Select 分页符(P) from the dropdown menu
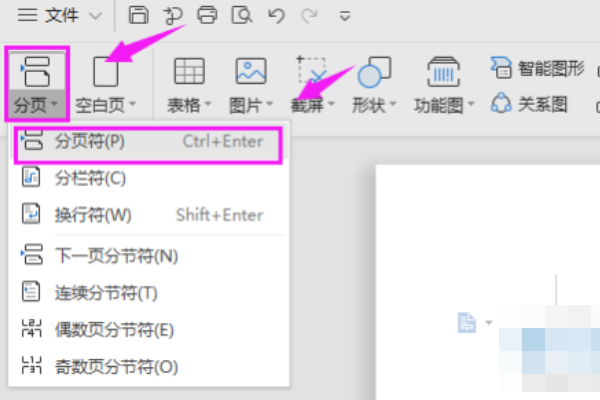600x400 pixels. (148, 142)
